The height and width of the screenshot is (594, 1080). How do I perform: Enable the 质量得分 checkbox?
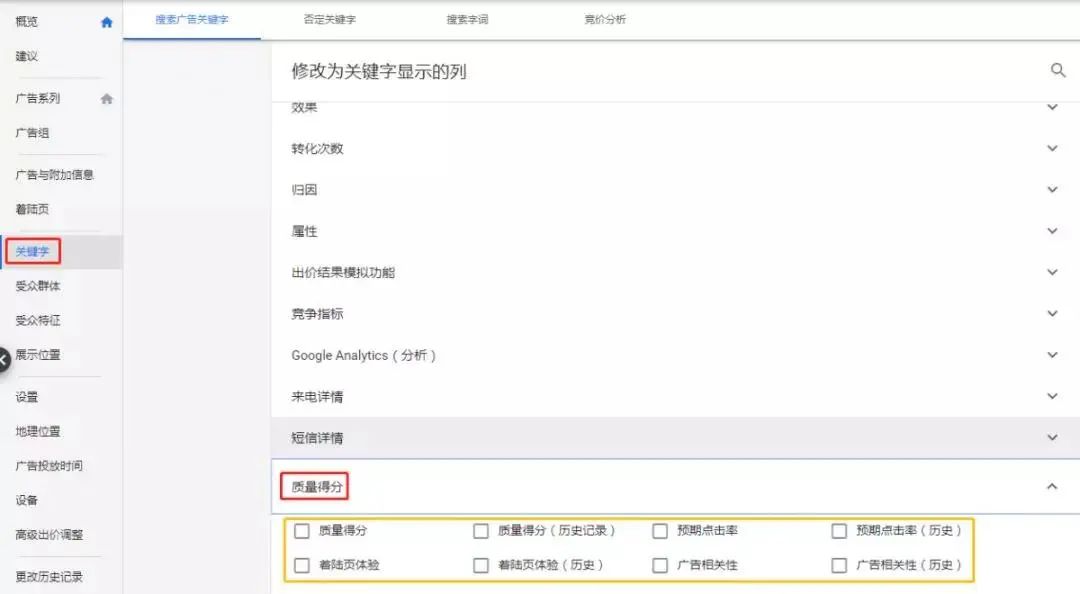(x=302, y=531)
